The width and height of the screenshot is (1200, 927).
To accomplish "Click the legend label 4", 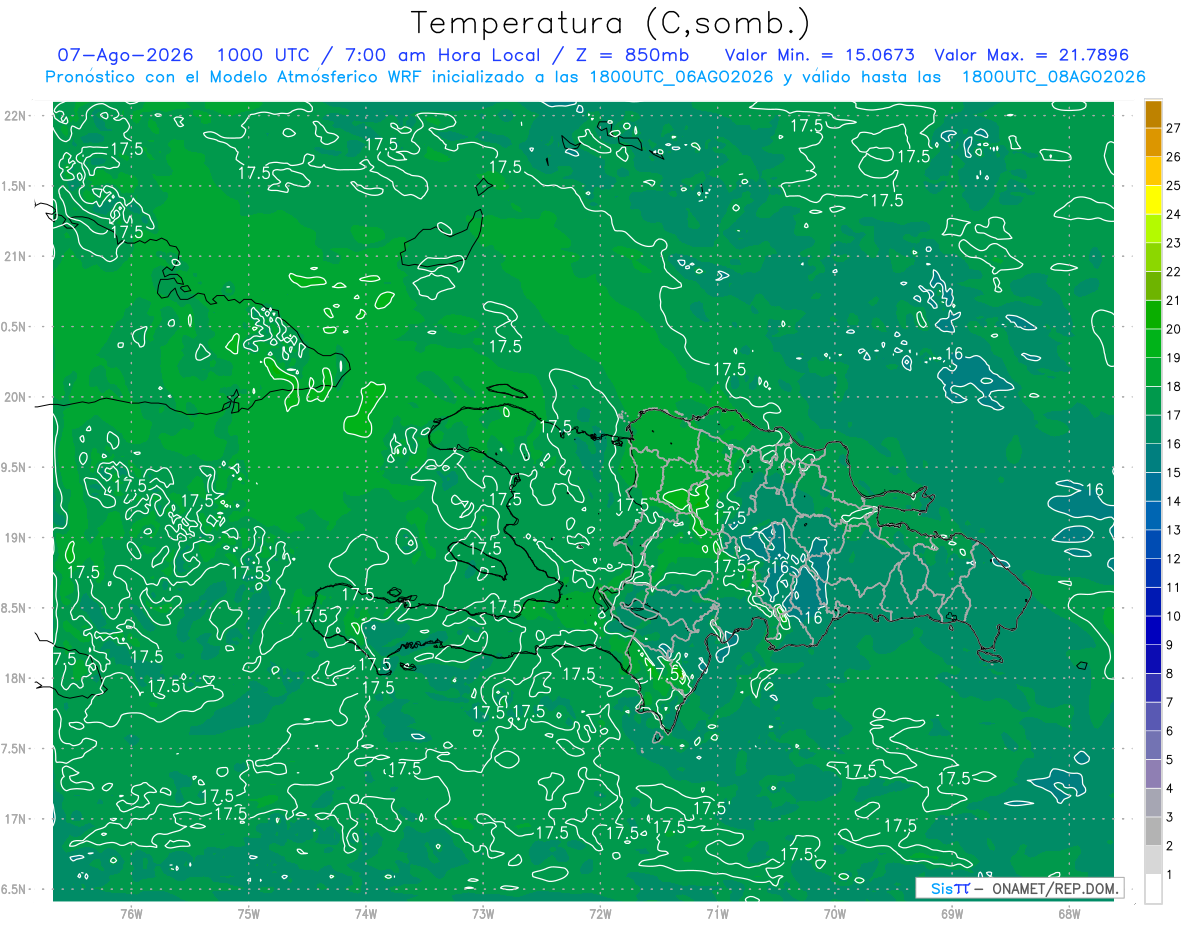I will [x=1169, y=789].
